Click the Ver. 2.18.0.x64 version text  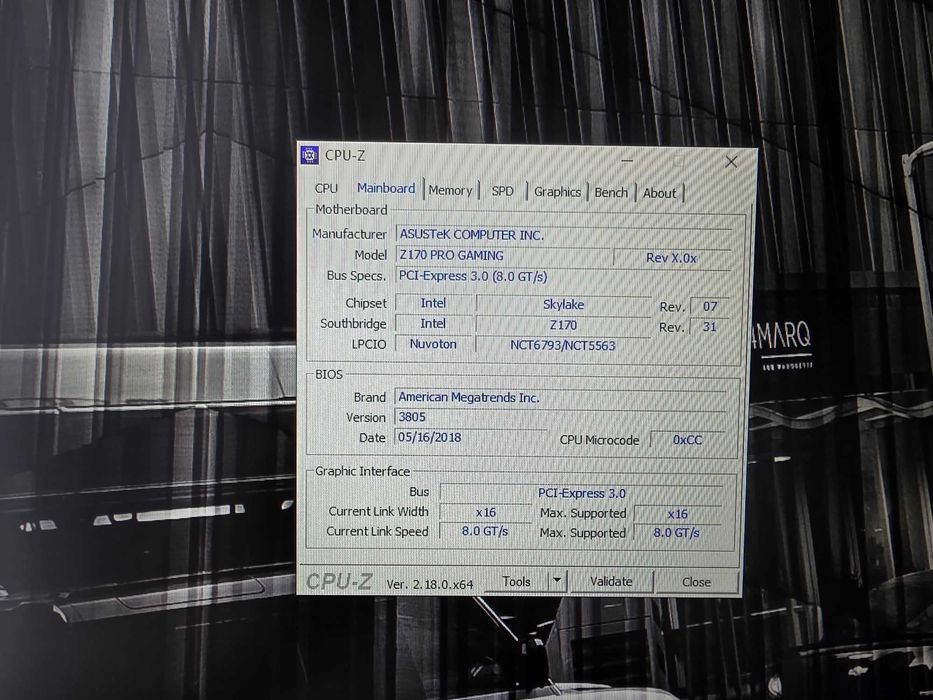(430, 585)
